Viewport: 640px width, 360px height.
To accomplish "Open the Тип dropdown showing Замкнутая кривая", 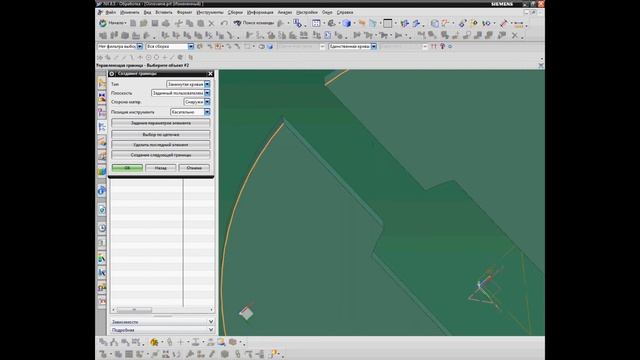I will point(188,84).
